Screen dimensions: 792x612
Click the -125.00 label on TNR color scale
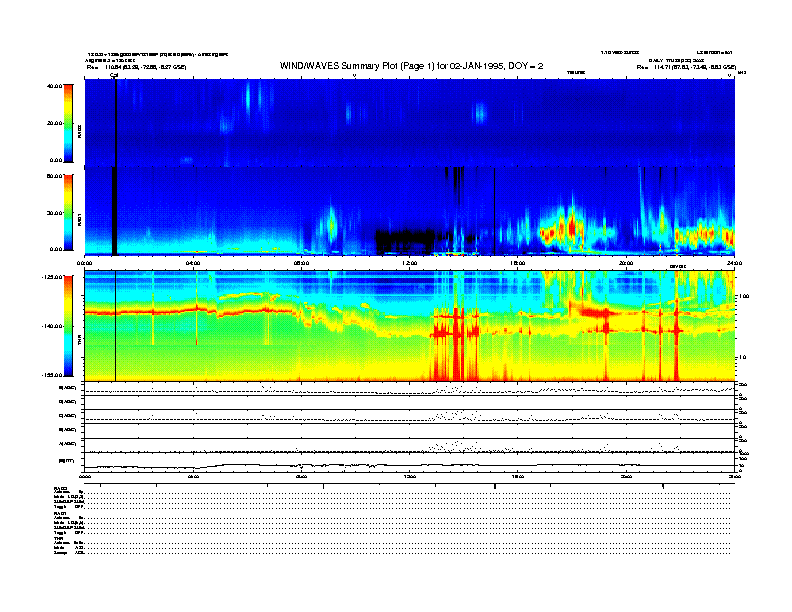click(52, 277)
